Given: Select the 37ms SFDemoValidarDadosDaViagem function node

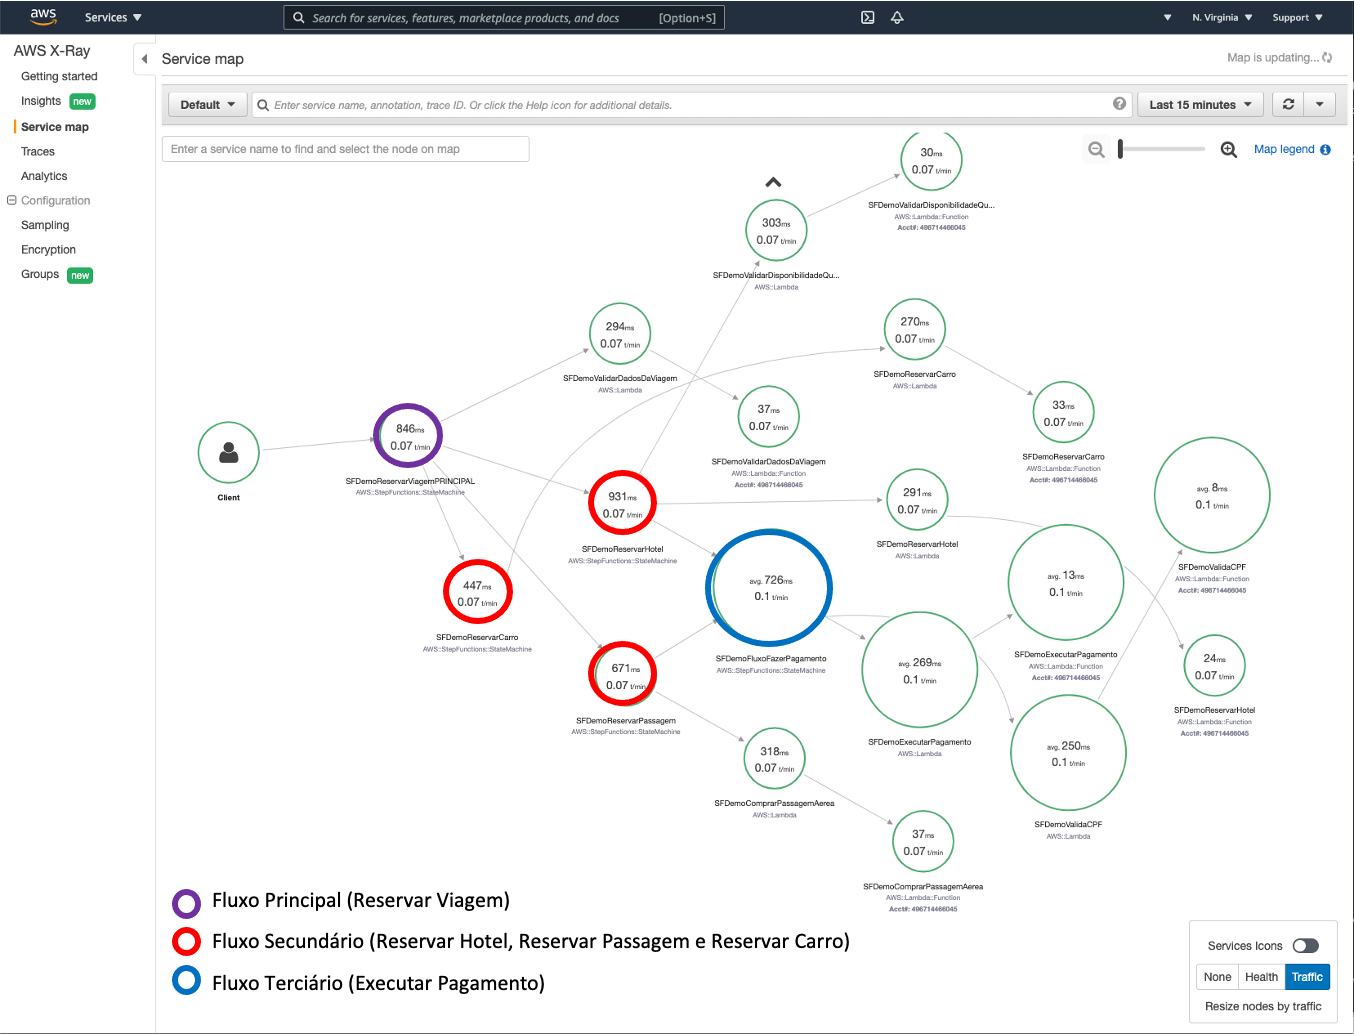Looking at the screenshot, I should 768,417.
